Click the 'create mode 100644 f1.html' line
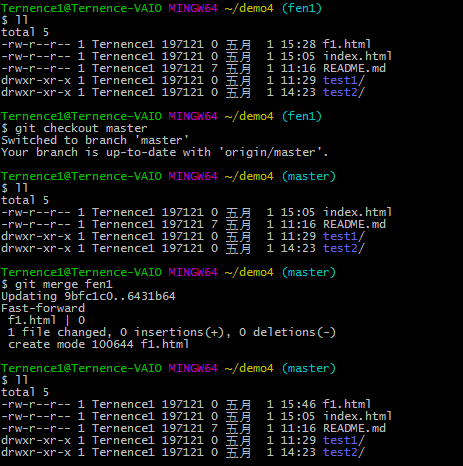Image resolution: width=463 pixels, height=466 pixels. coord(99,344)
